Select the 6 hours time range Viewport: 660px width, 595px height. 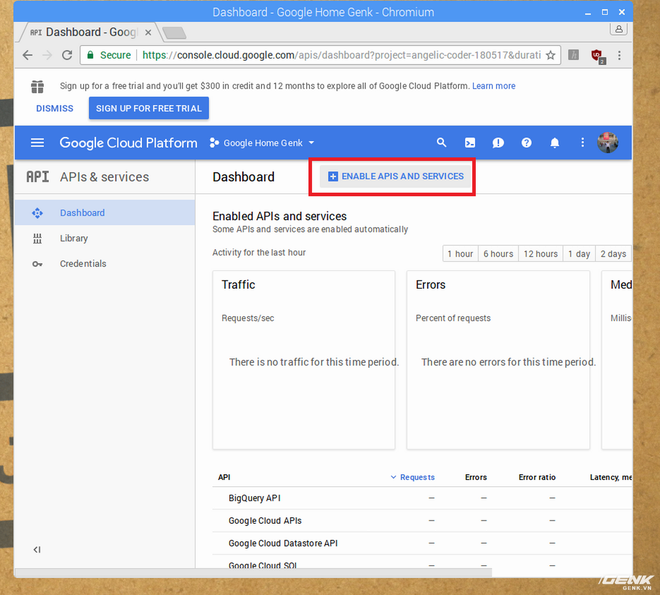[498, 254]
